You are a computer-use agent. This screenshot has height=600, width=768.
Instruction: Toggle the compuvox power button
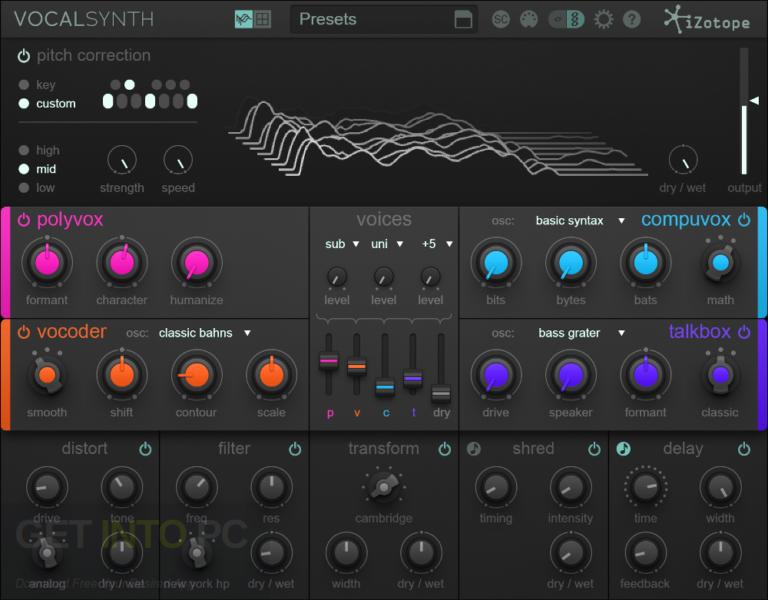pos(744,220)
